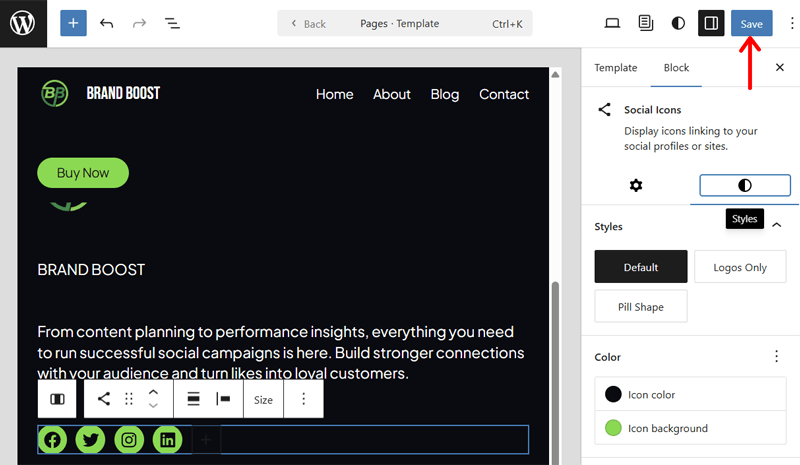Open the global Styles half-circle icon in header
This screenshot has height=465, width=800.
[x=678, y=23]
